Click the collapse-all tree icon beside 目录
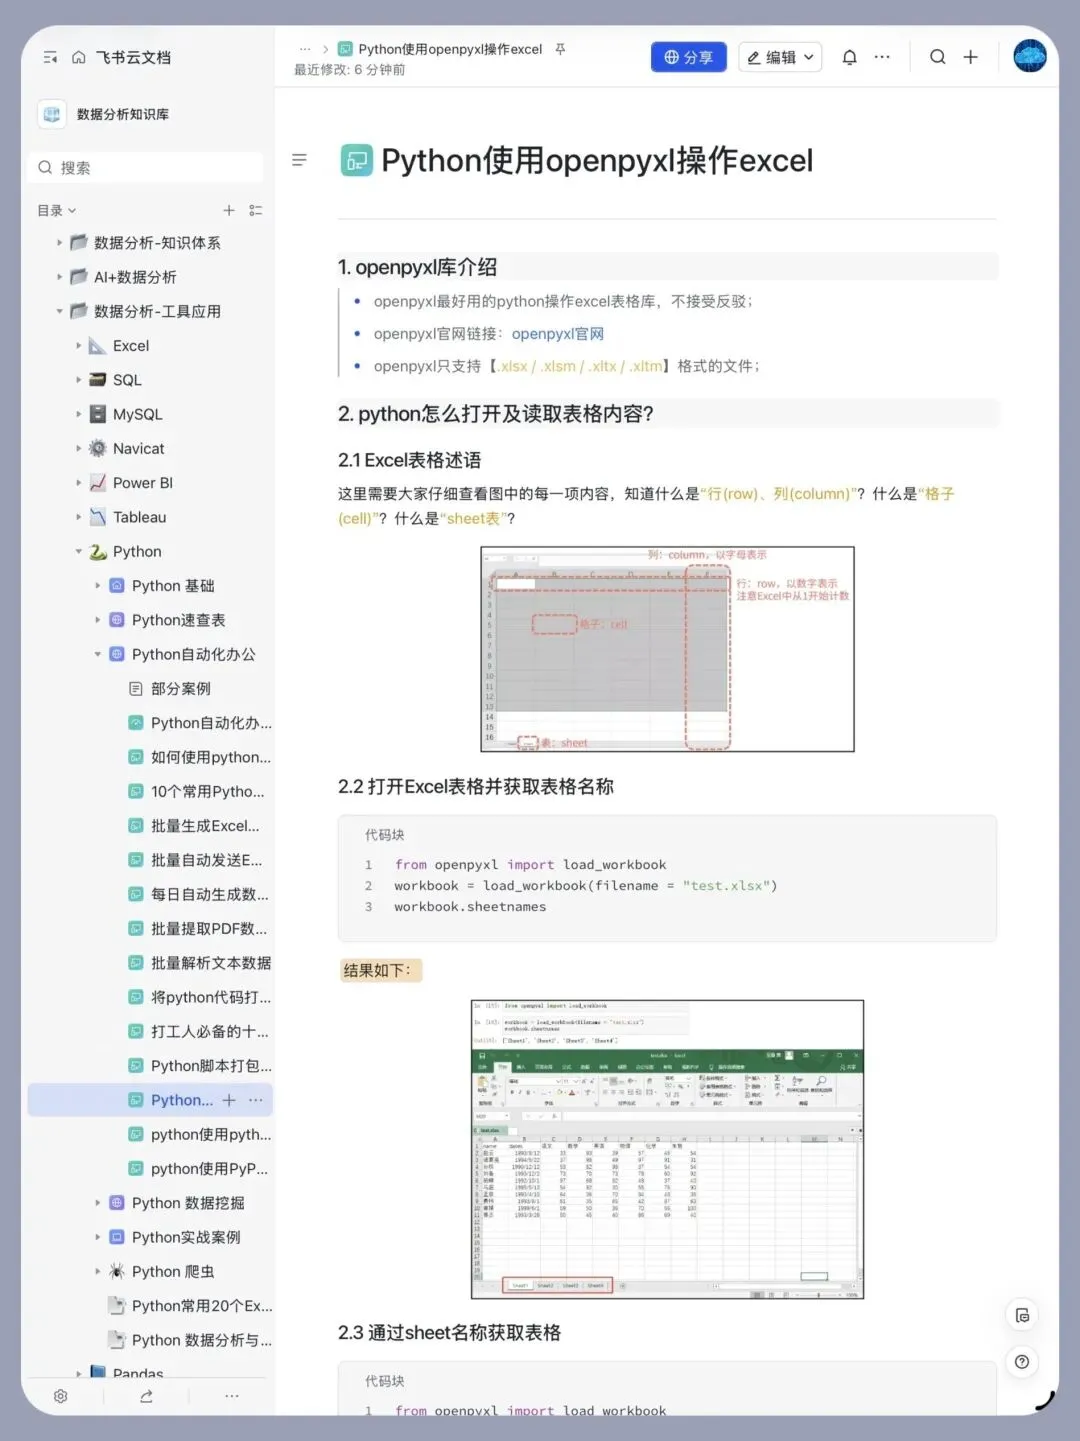Image resolution: width=1080 pixels, height=1441 pixels. point(256,210)
